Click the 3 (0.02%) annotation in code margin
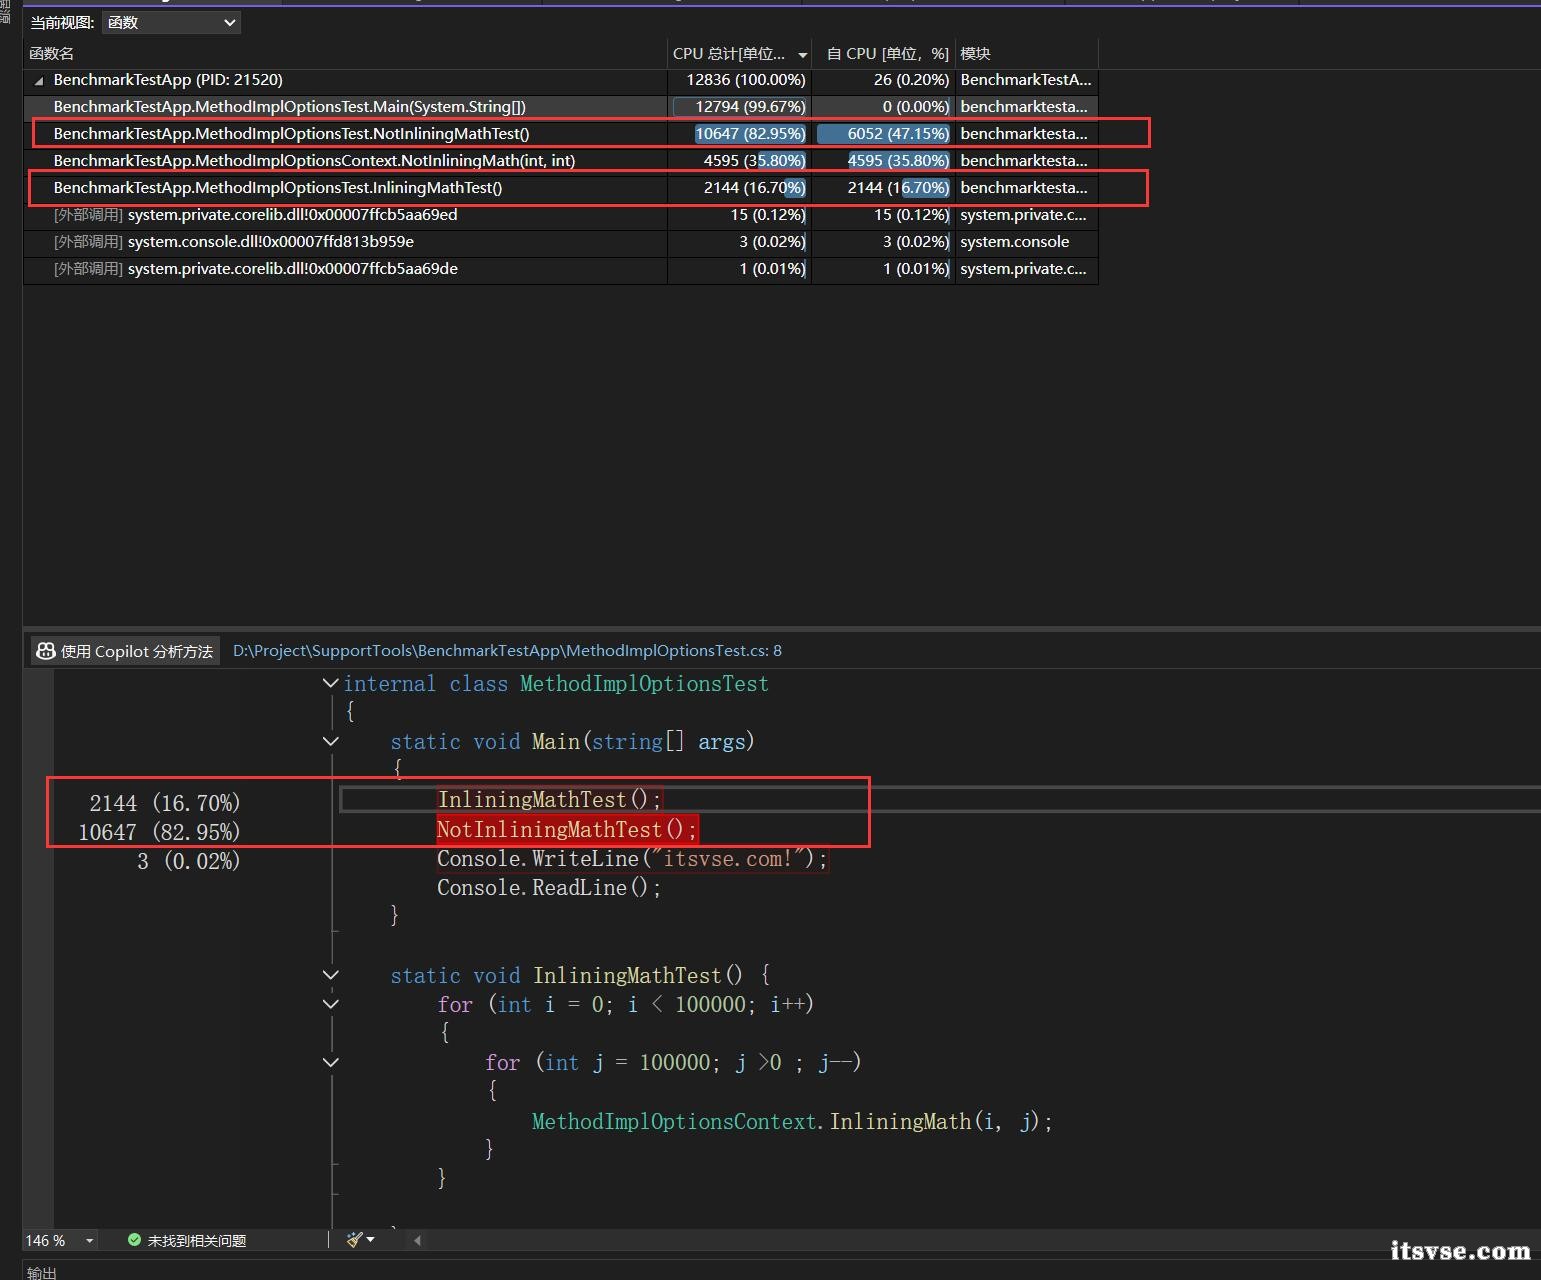The width and height of the screenshot is (1541, 1280). click(x=189, y=861)
